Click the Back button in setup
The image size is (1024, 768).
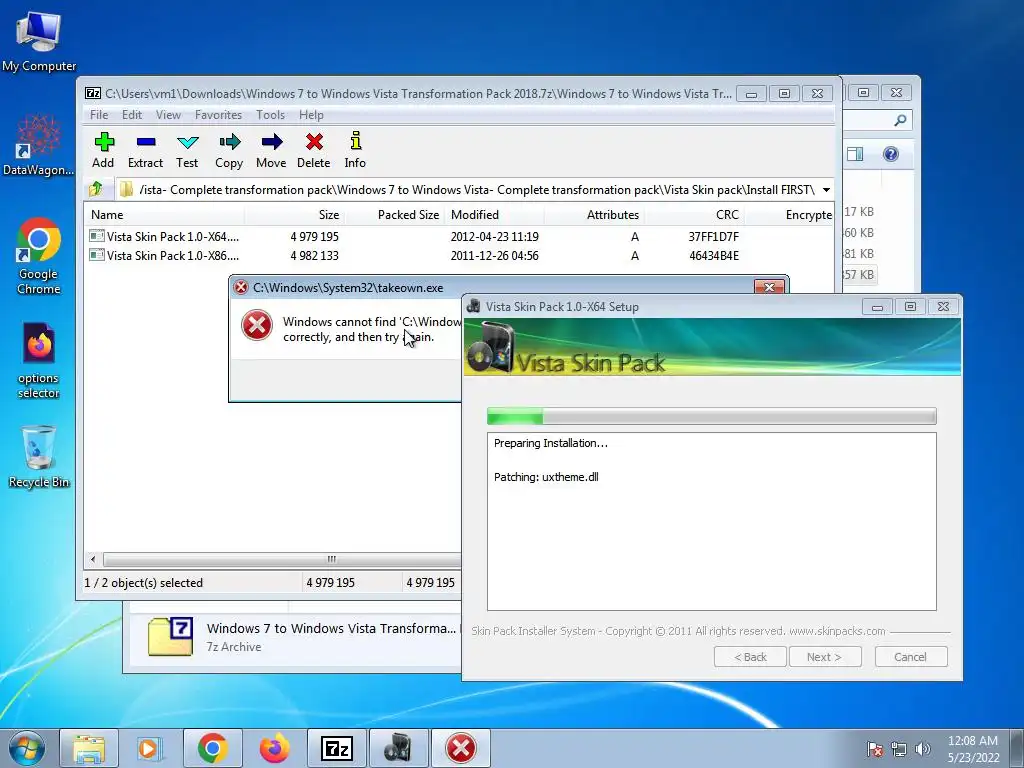click(750, 657)
